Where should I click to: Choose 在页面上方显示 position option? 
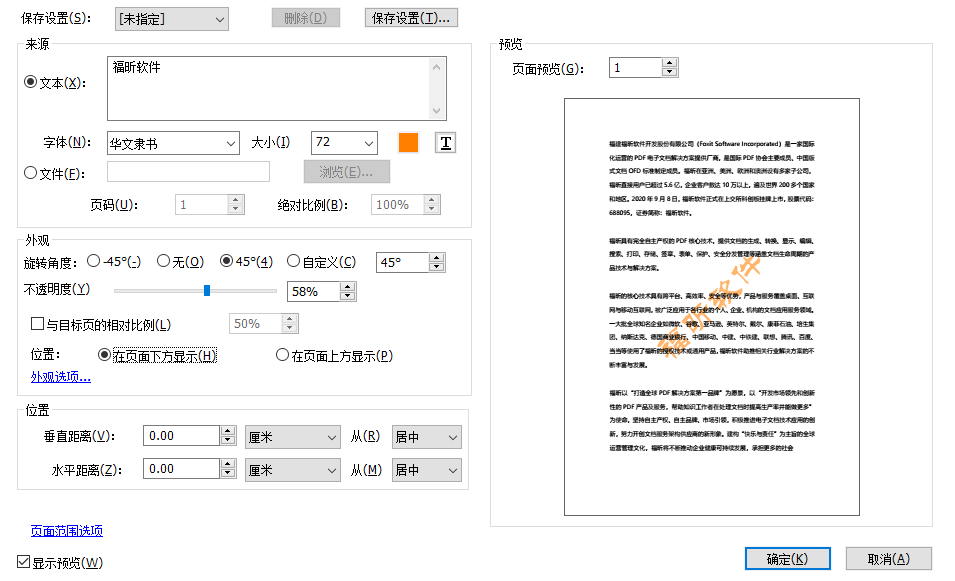(283, 355)
